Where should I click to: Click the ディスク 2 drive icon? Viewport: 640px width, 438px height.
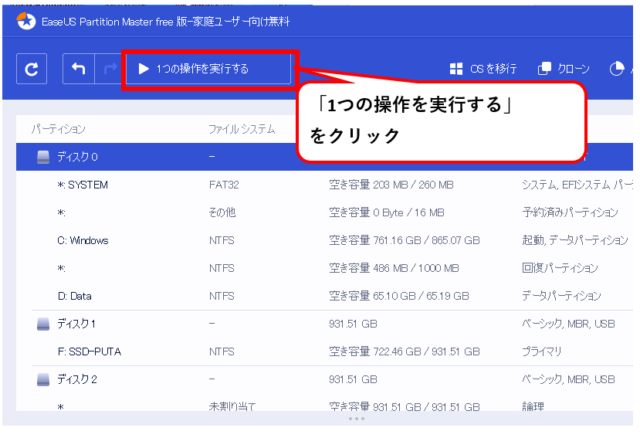click(43, 380)
